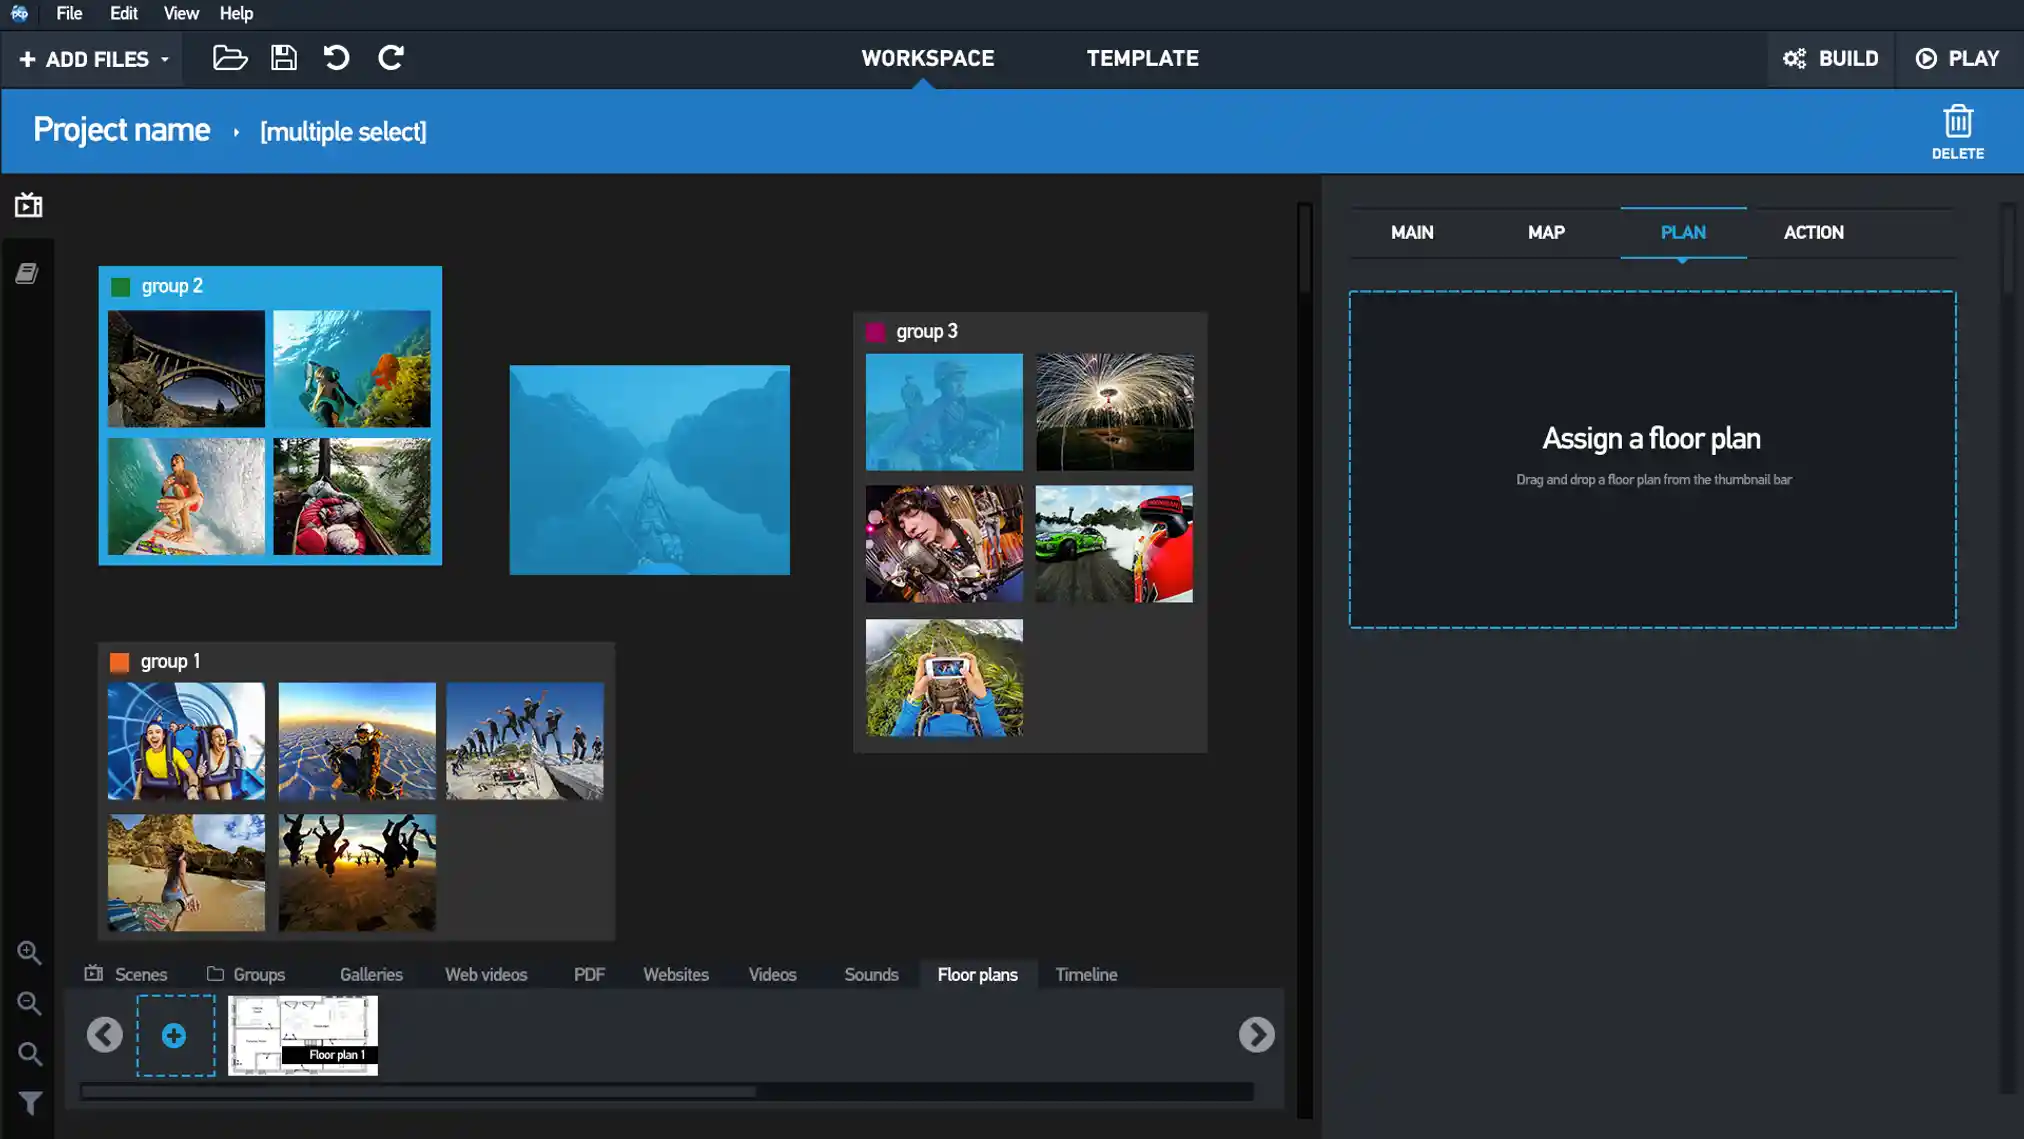Select the Floor plans thumbnail tab
Viewport: 2024px width, 1139px height.
[x=977, y=974]
